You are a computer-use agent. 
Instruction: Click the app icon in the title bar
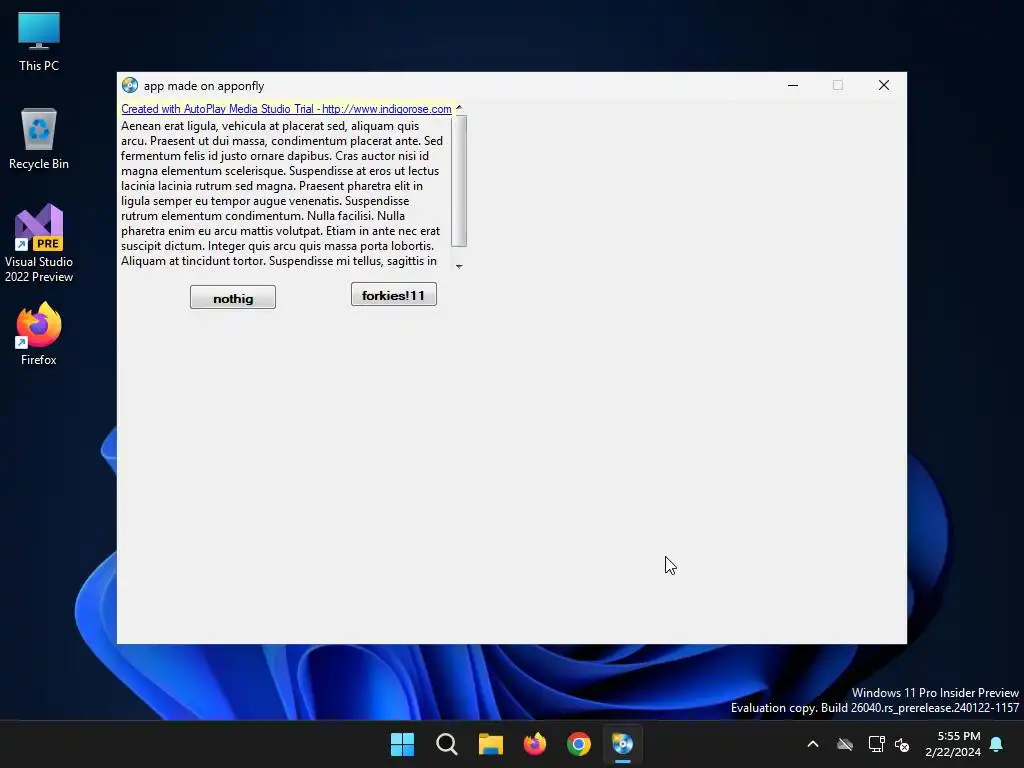(x=130, y=86)
